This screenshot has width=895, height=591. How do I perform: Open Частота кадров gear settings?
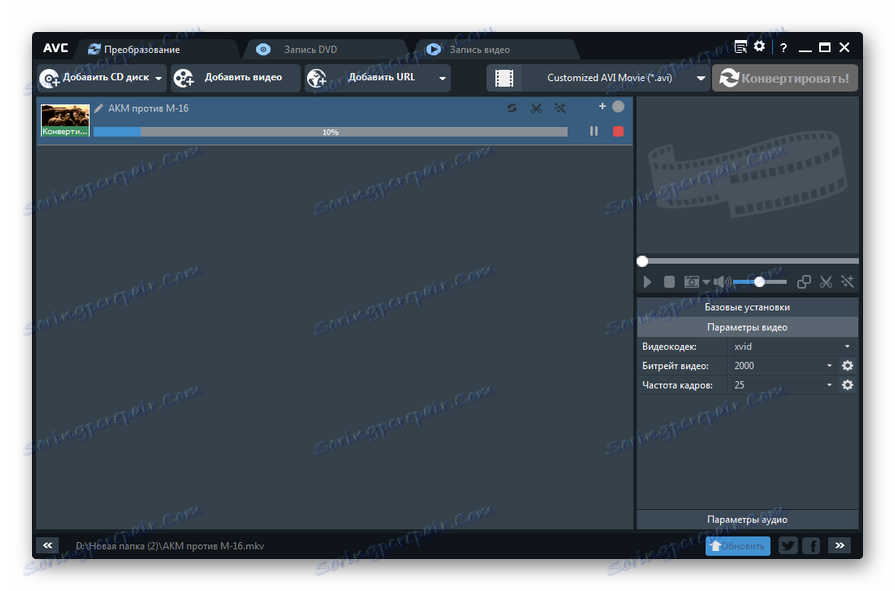848,385
